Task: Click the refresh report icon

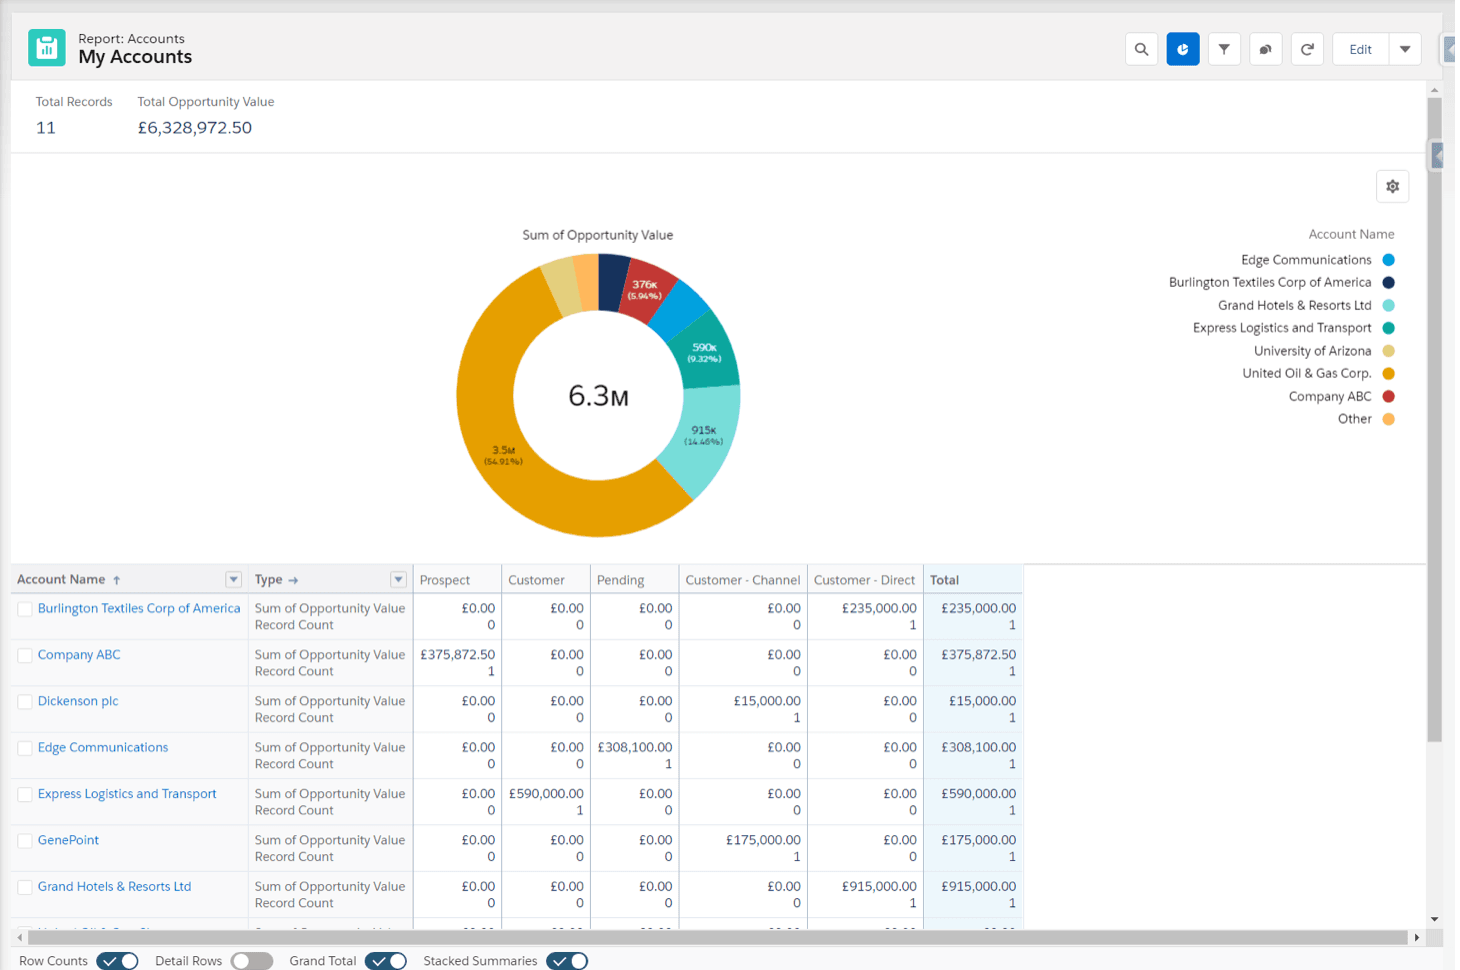Action: click(x=1307, y=49)
